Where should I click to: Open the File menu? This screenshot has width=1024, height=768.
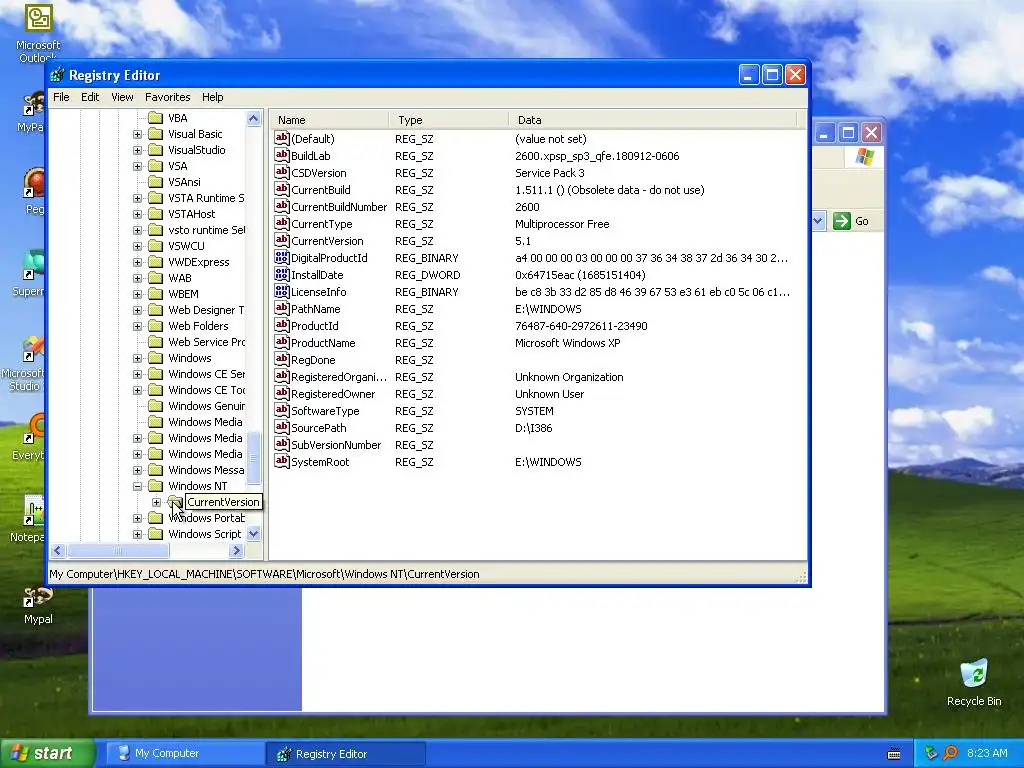(x=61, y=97)
